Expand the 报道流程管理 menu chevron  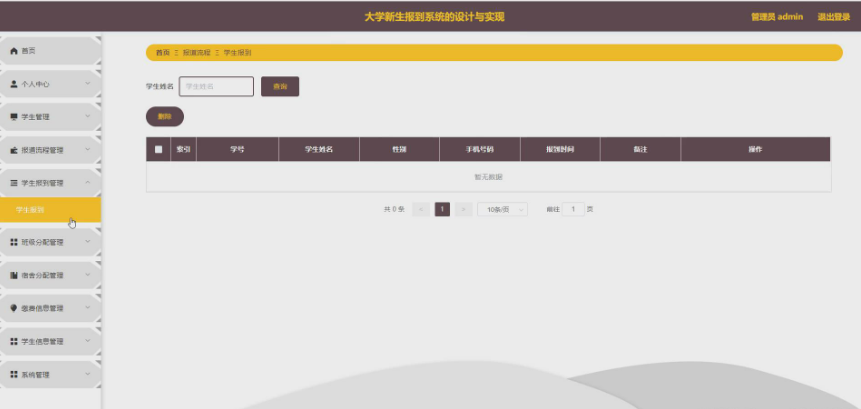(x=88, y=149)
